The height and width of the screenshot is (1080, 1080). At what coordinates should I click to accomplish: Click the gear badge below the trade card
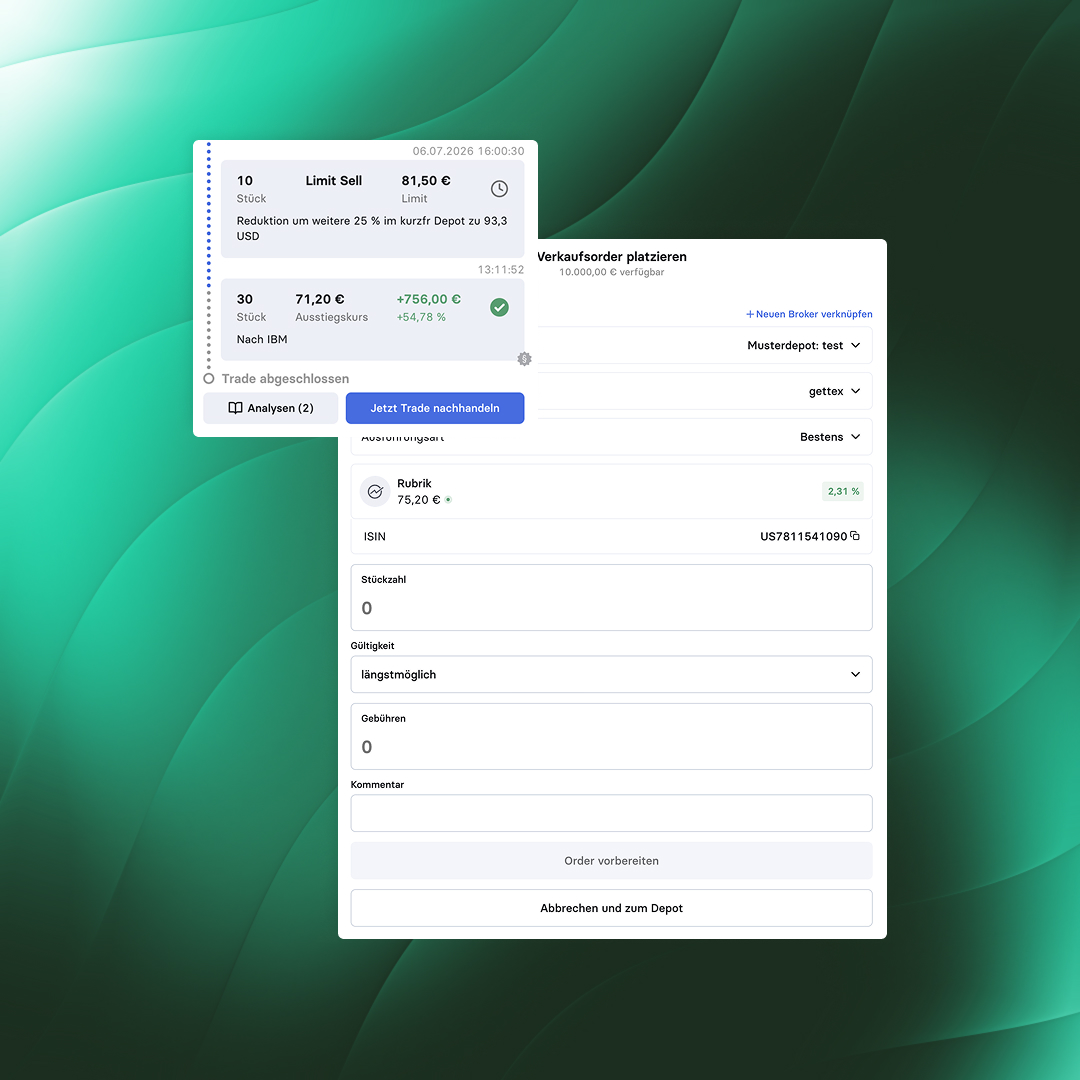[x=524, y=359]
